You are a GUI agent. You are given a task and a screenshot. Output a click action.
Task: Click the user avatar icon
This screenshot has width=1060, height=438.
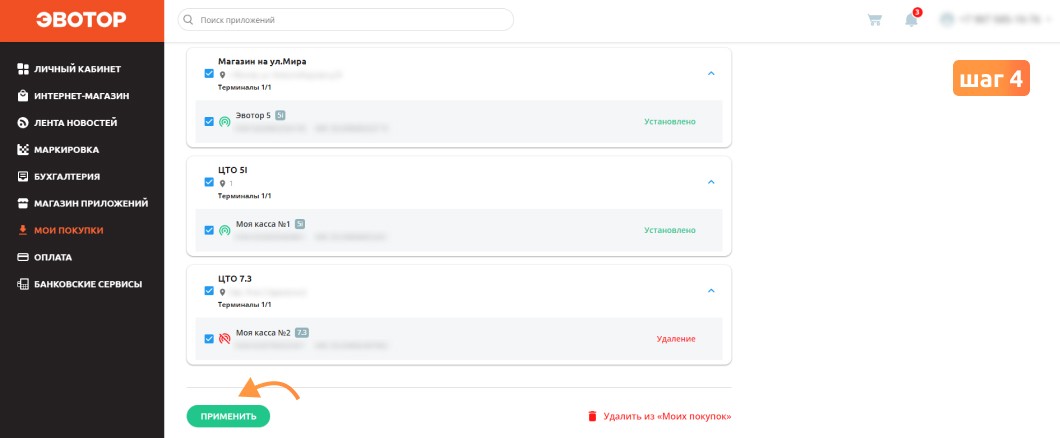[x=947, y=20]
